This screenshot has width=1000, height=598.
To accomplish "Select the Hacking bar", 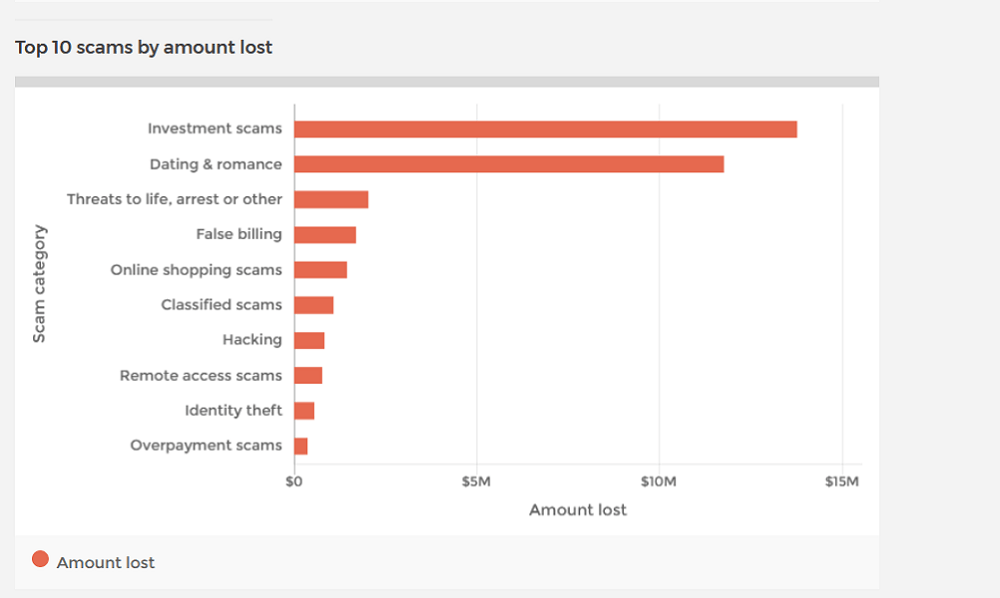I will tap(309, 340).
